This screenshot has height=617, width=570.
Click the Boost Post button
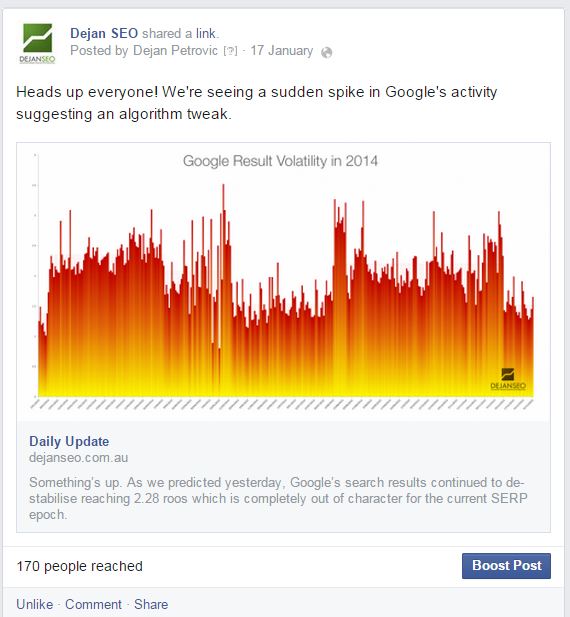pyautogui.click(x=506, y=566)
